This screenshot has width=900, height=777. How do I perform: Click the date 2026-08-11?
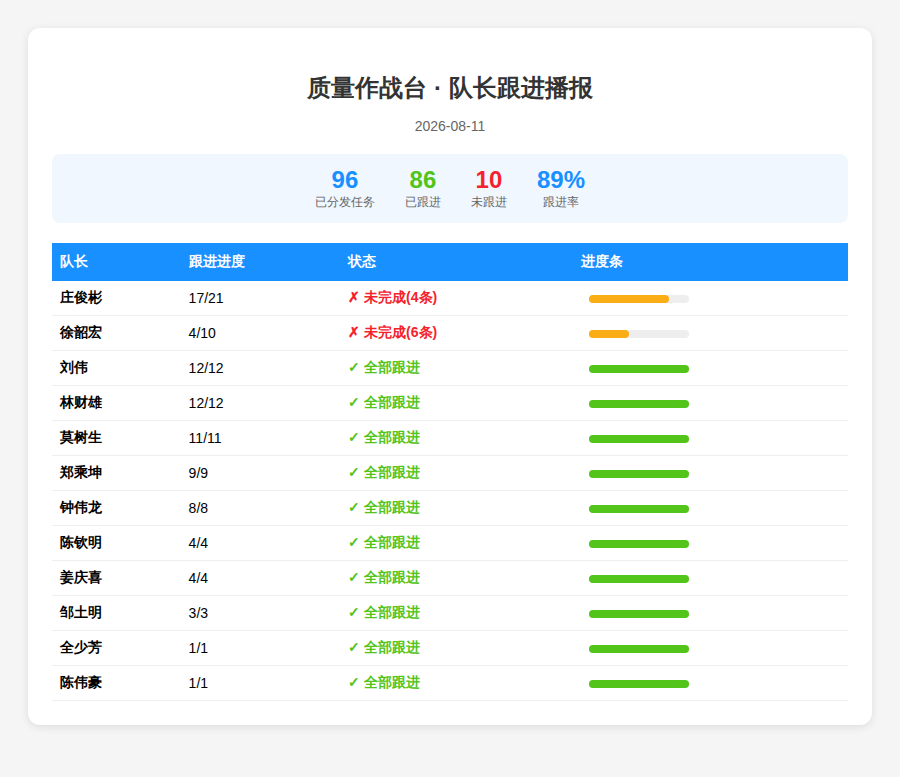point(450,126)
